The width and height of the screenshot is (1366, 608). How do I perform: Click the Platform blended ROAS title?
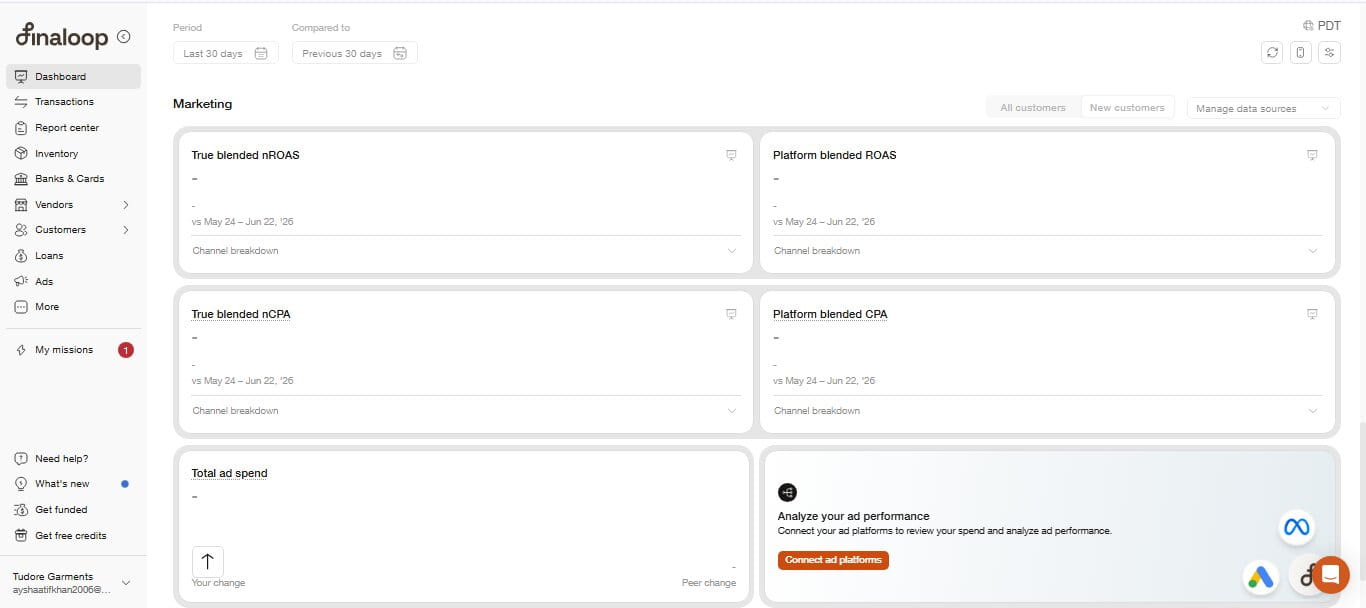(x=835, y=155)
